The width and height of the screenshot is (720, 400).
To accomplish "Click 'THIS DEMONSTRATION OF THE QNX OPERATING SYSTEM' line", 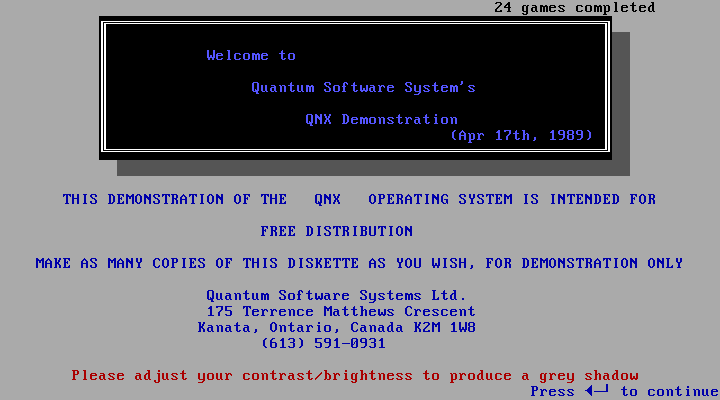I will (x=360, y=199).
